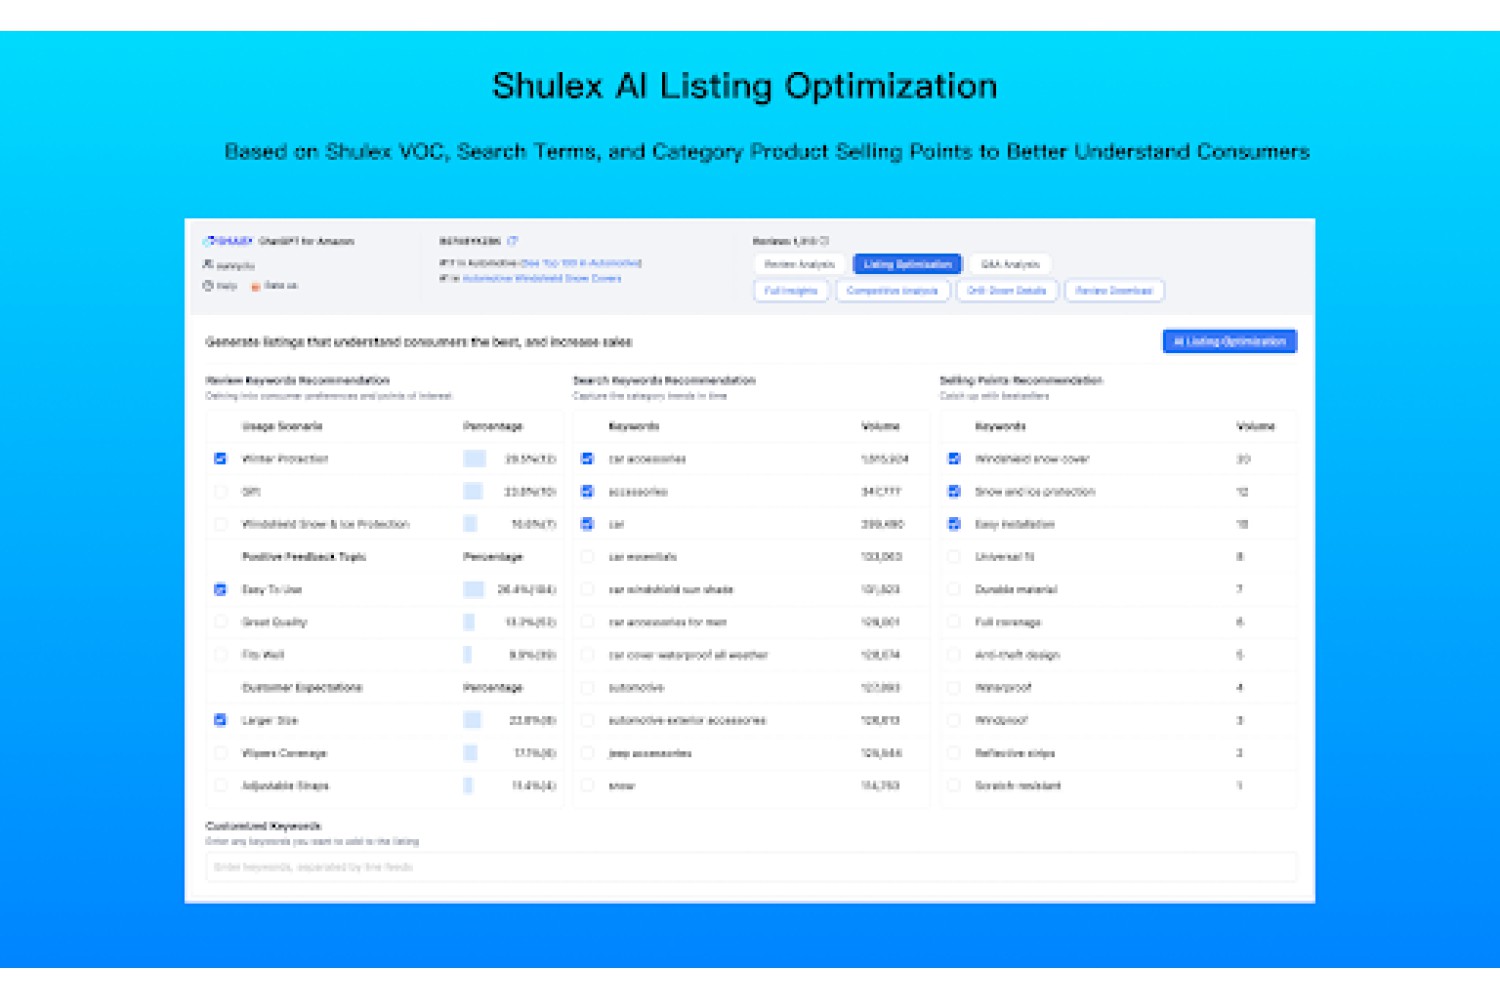This screenshot has height=1000, width=1500.
Task: Click the Rate us icon
Action: click(x=256, y=286)
